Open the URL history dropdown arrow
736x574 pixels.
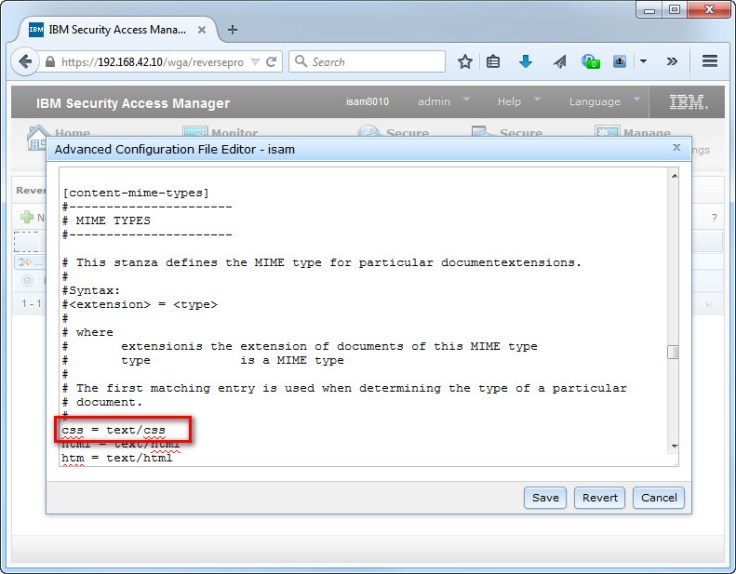pyautogui.click(x=255, y=61)
